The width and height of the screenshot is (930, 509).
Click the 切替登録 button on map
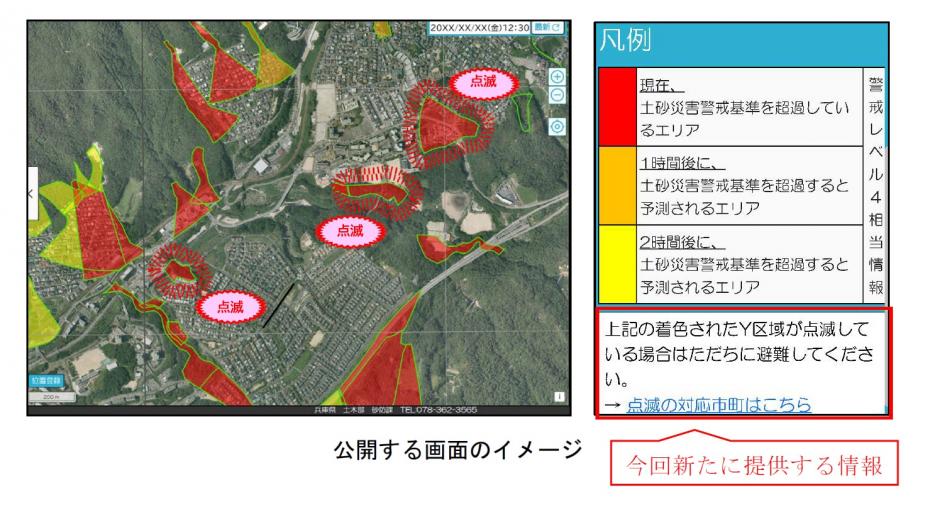point(45,381)
